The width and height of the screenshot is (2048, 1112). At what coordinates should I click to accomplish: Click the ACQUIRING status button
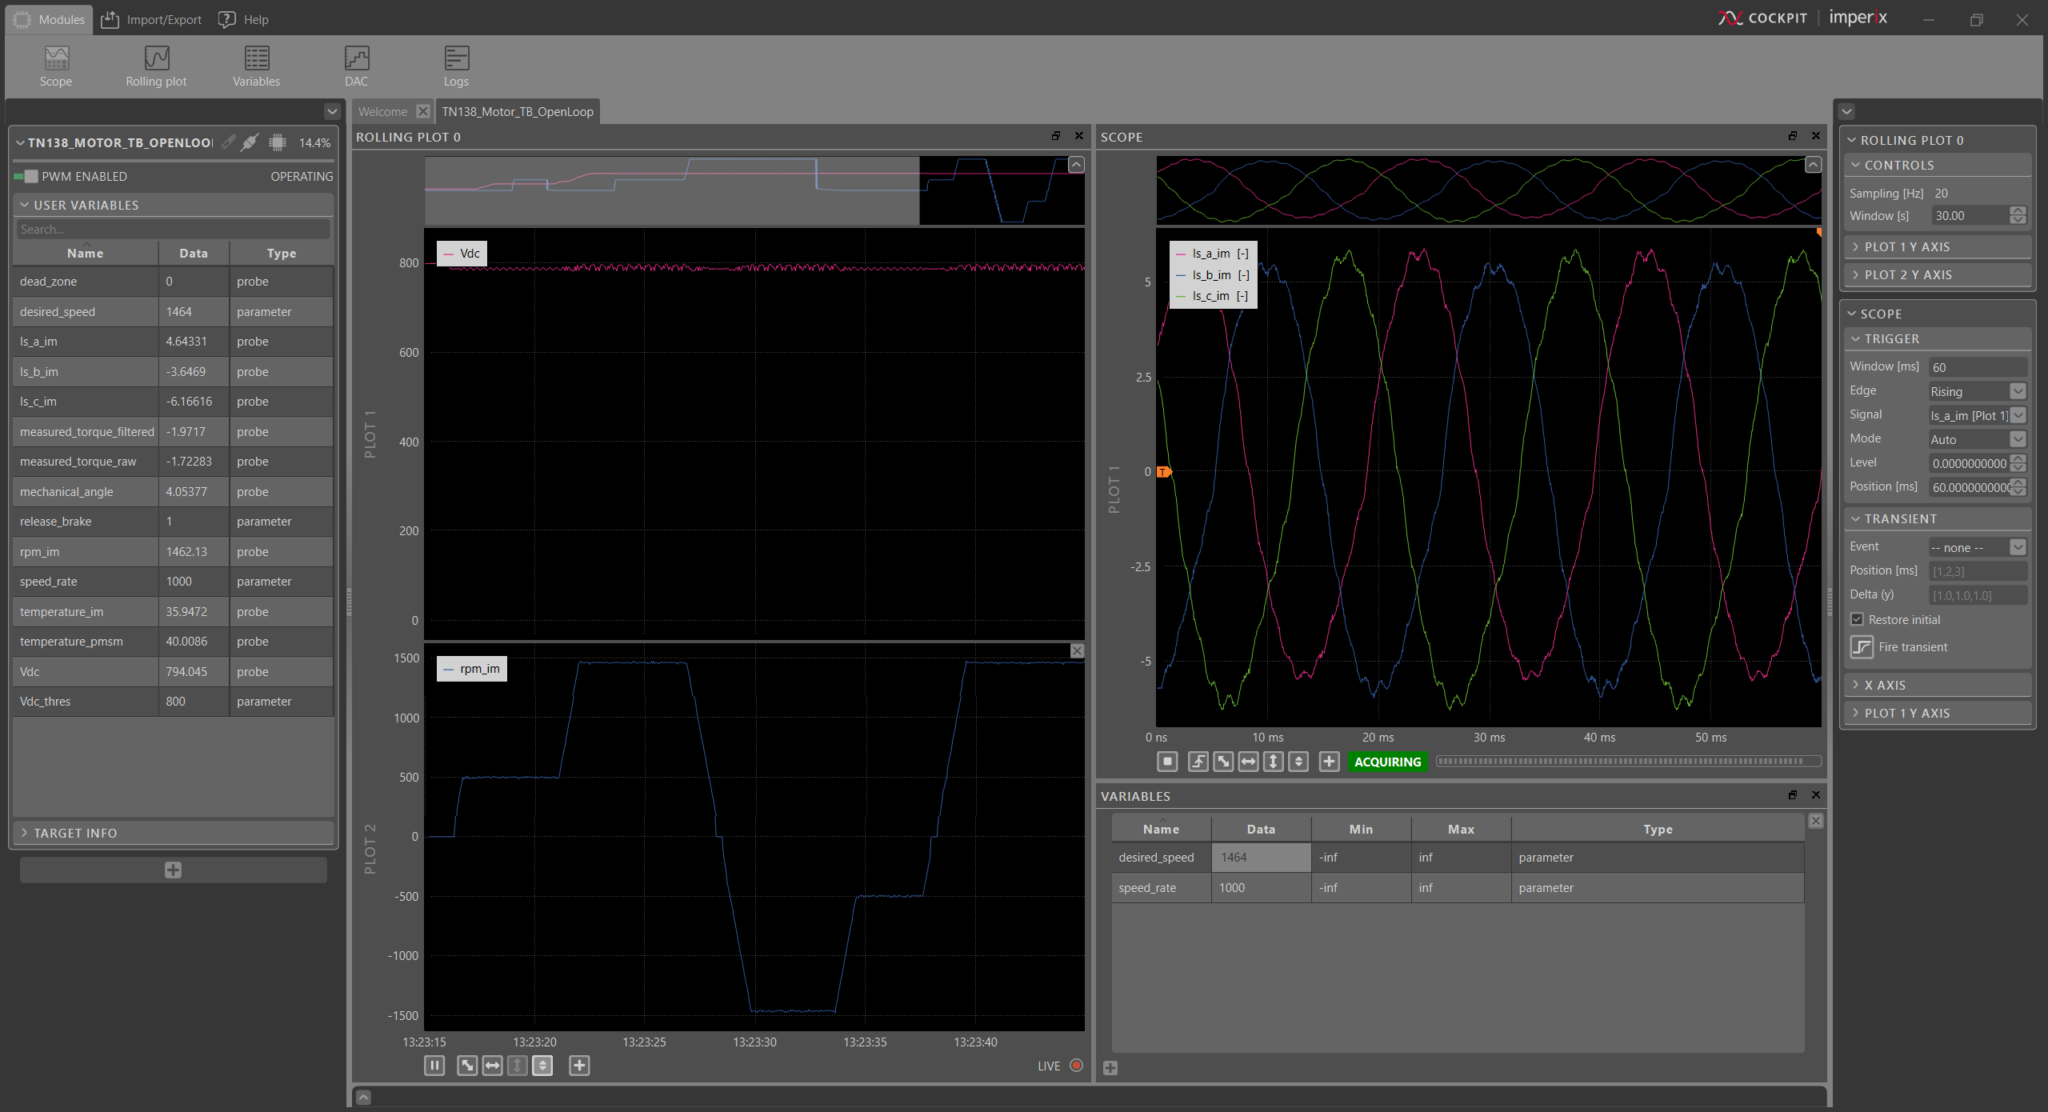point(1387,762)
